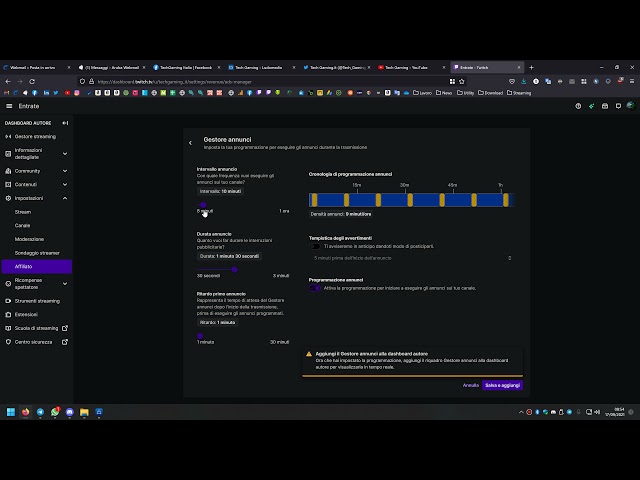Click the browser address bar URL
The height and width of the screenshot is (480, 640).
click(x=175, y=82)
